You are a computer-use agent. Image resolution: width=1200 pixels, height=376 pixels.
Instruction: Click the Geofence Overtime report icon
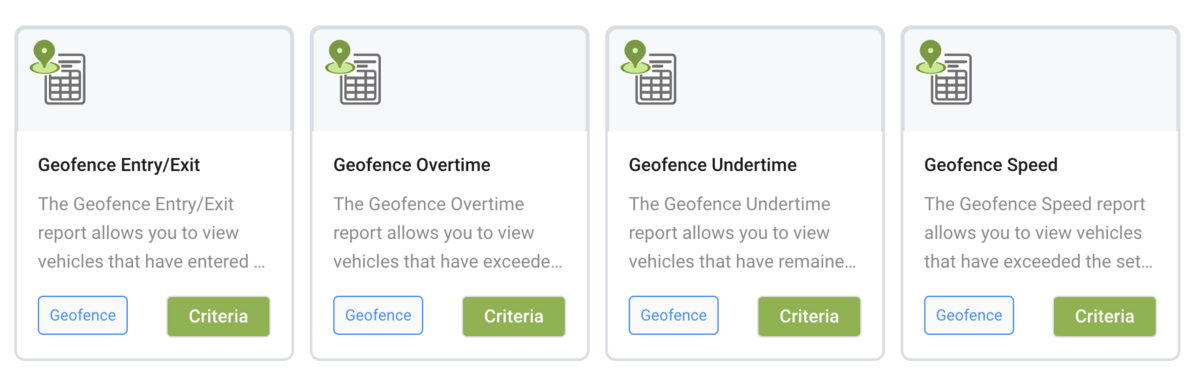click(354, 72)
